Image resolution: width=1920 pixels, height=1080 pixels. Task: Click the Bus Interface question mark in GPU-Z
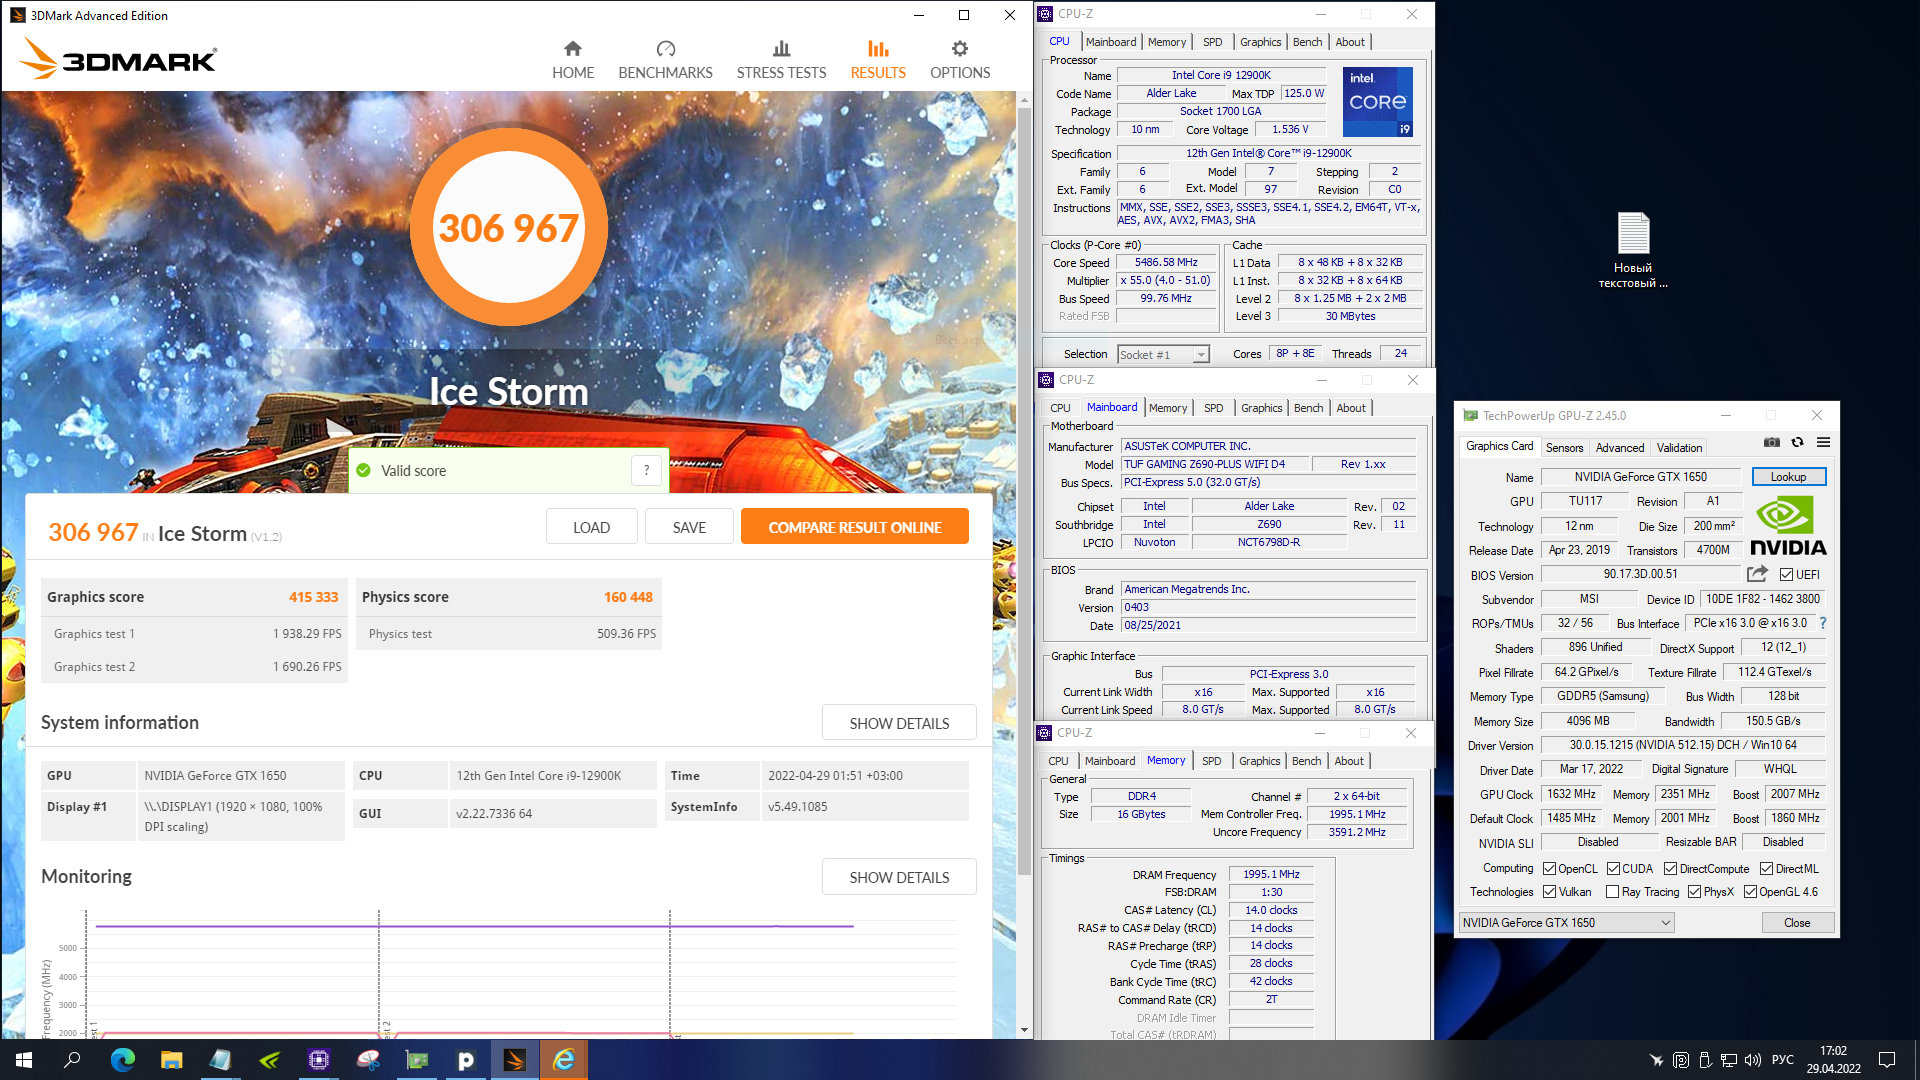click(1823, 623)
